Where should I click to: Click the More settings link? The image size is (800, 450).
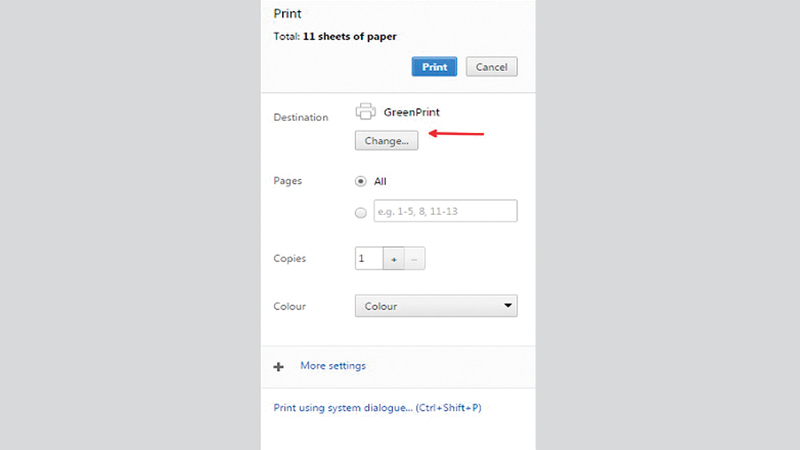[333, 366]
